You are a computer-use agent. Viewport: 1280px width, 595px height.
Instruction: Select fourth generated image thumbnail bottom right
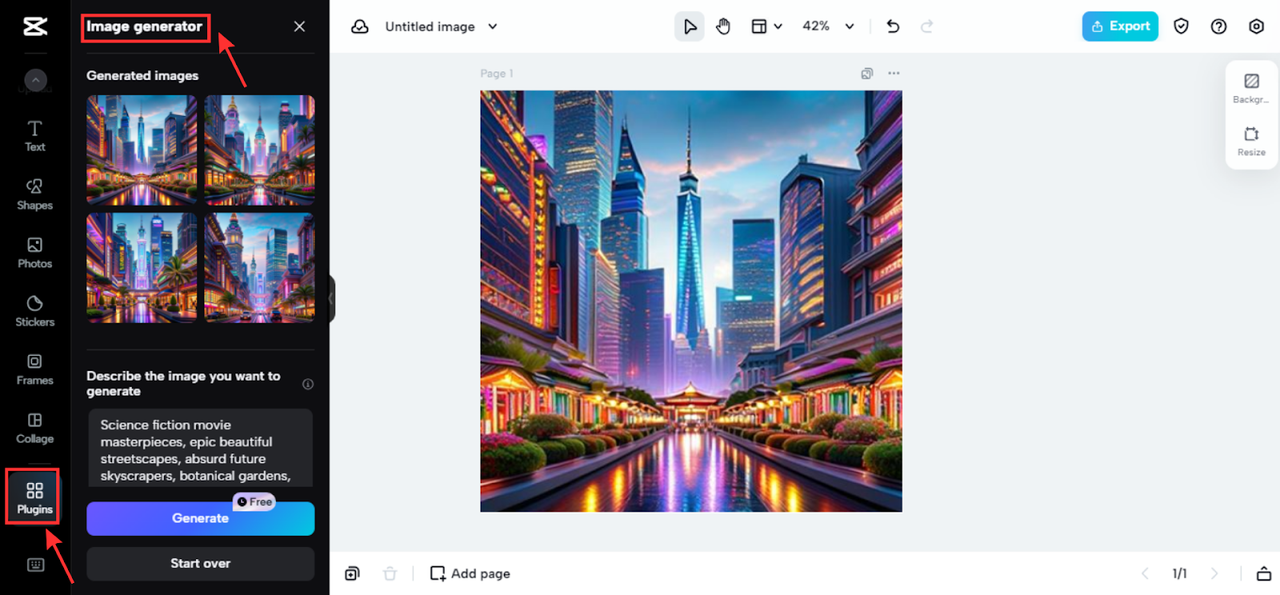pos(260,267)
